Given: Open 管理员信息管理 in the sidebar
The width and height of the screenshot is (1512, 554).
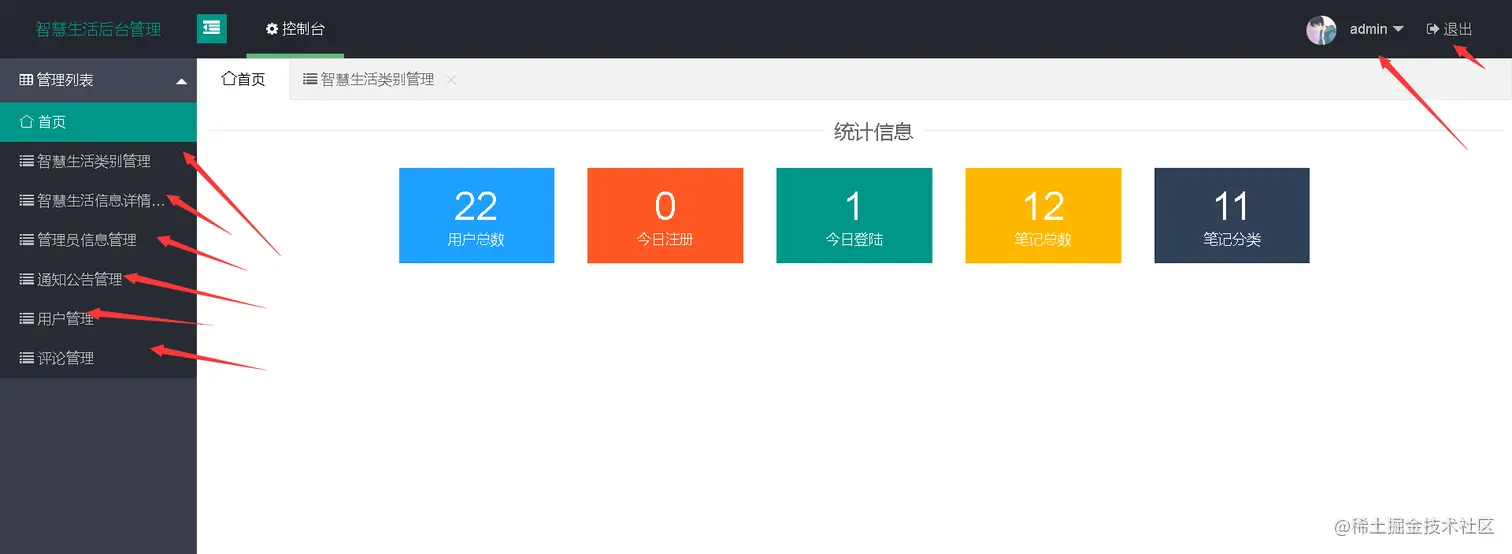Looking at the screenshot, I should pyautogui.click(x=98, y=240).
